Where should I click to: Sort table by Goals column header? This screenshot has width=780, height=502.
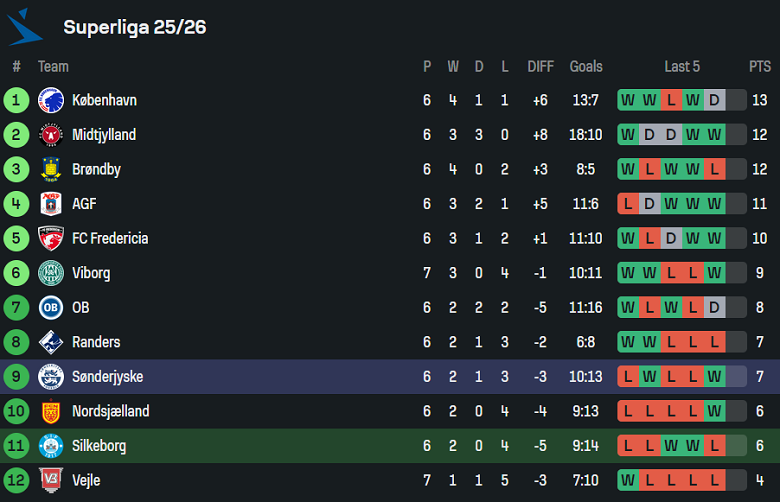point(586,67)
